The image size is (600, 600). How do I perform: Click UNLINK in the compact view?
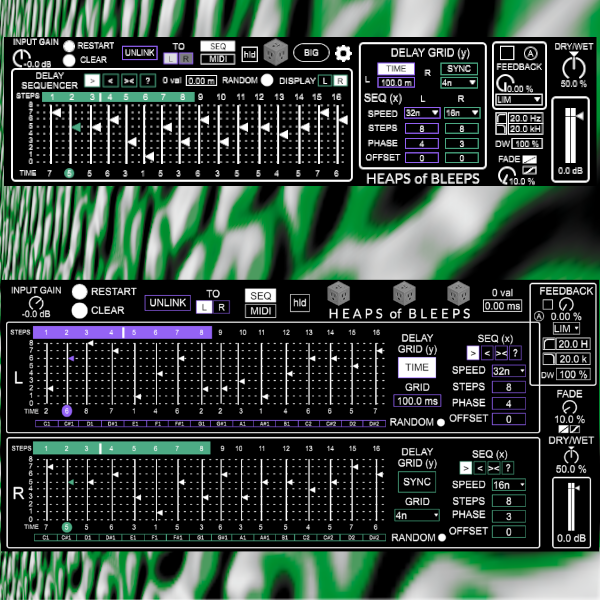[x=140, y=53]
